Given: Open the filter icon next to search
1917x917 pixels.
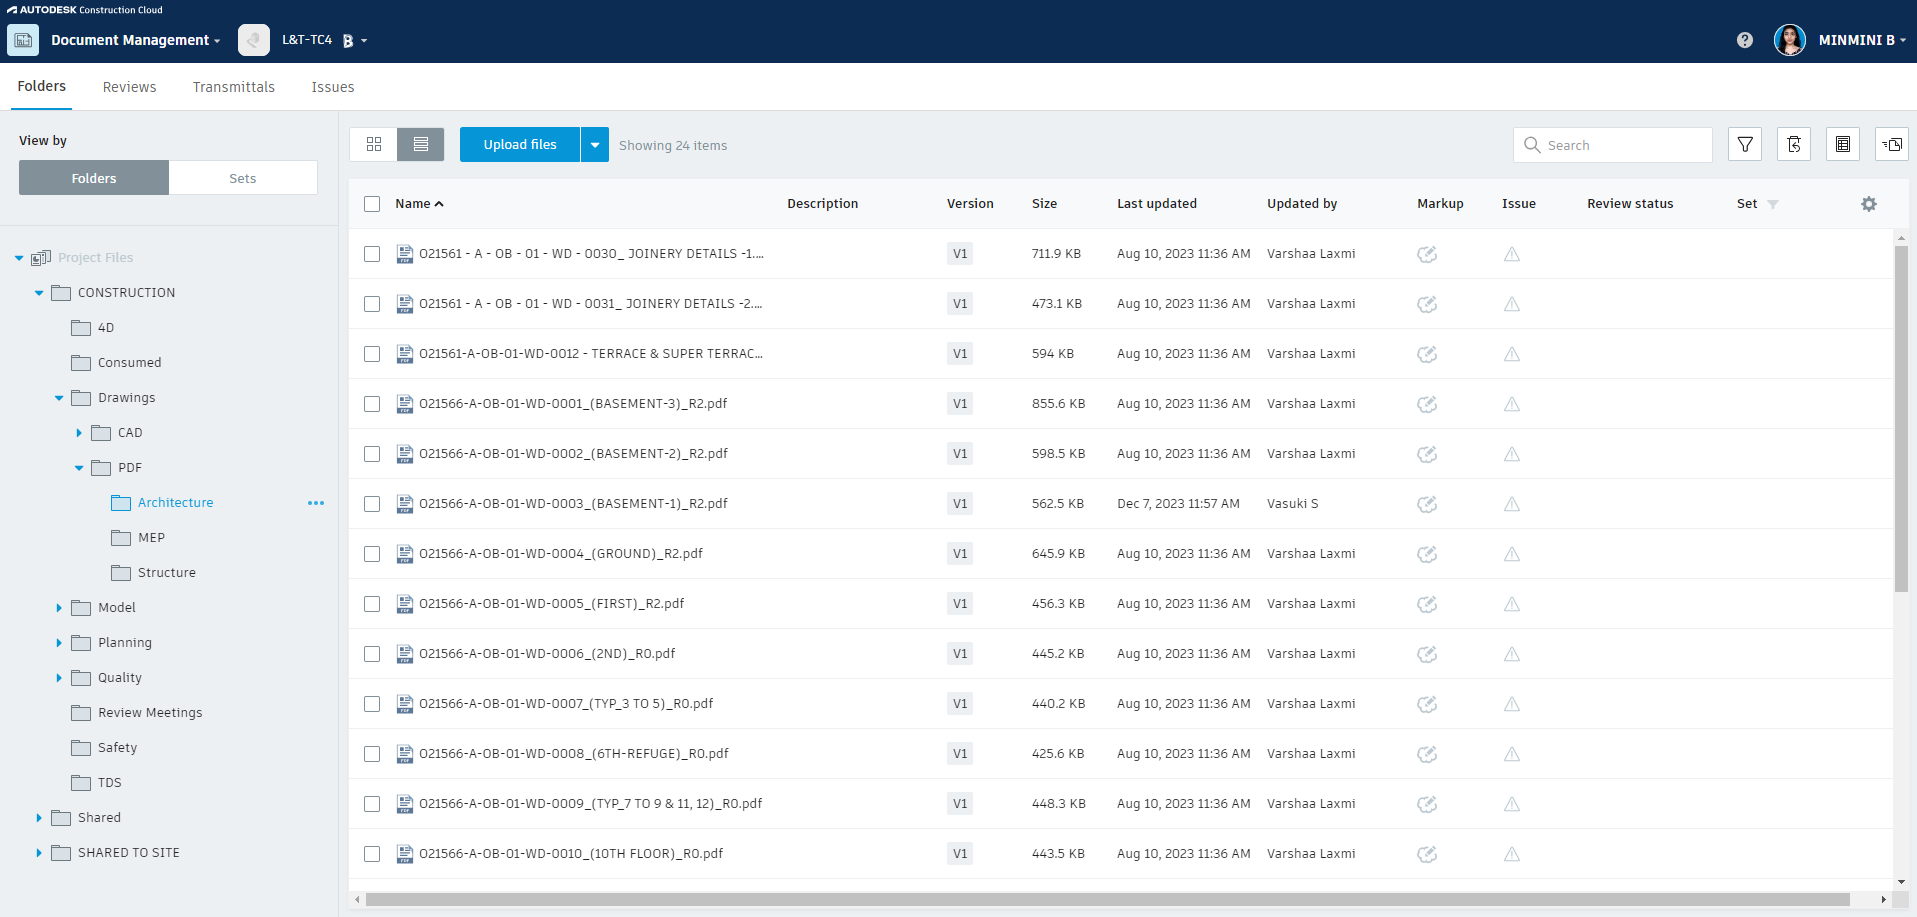Looking at the screenshot, I should click(1745, 145).
